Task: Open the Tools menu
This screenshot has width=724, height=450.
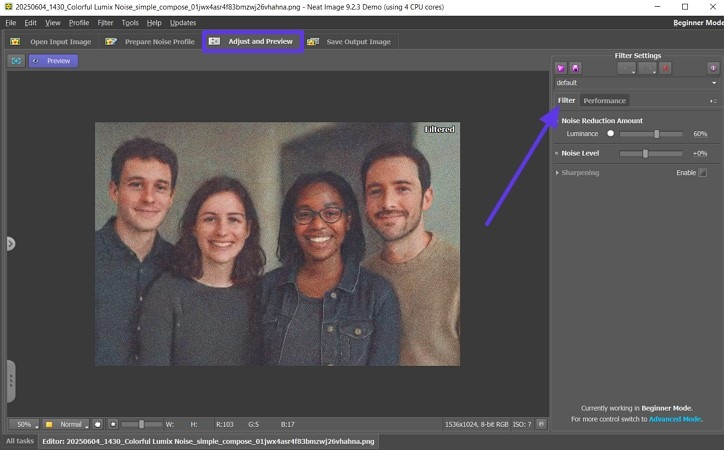Action: [x=130, y=23]
